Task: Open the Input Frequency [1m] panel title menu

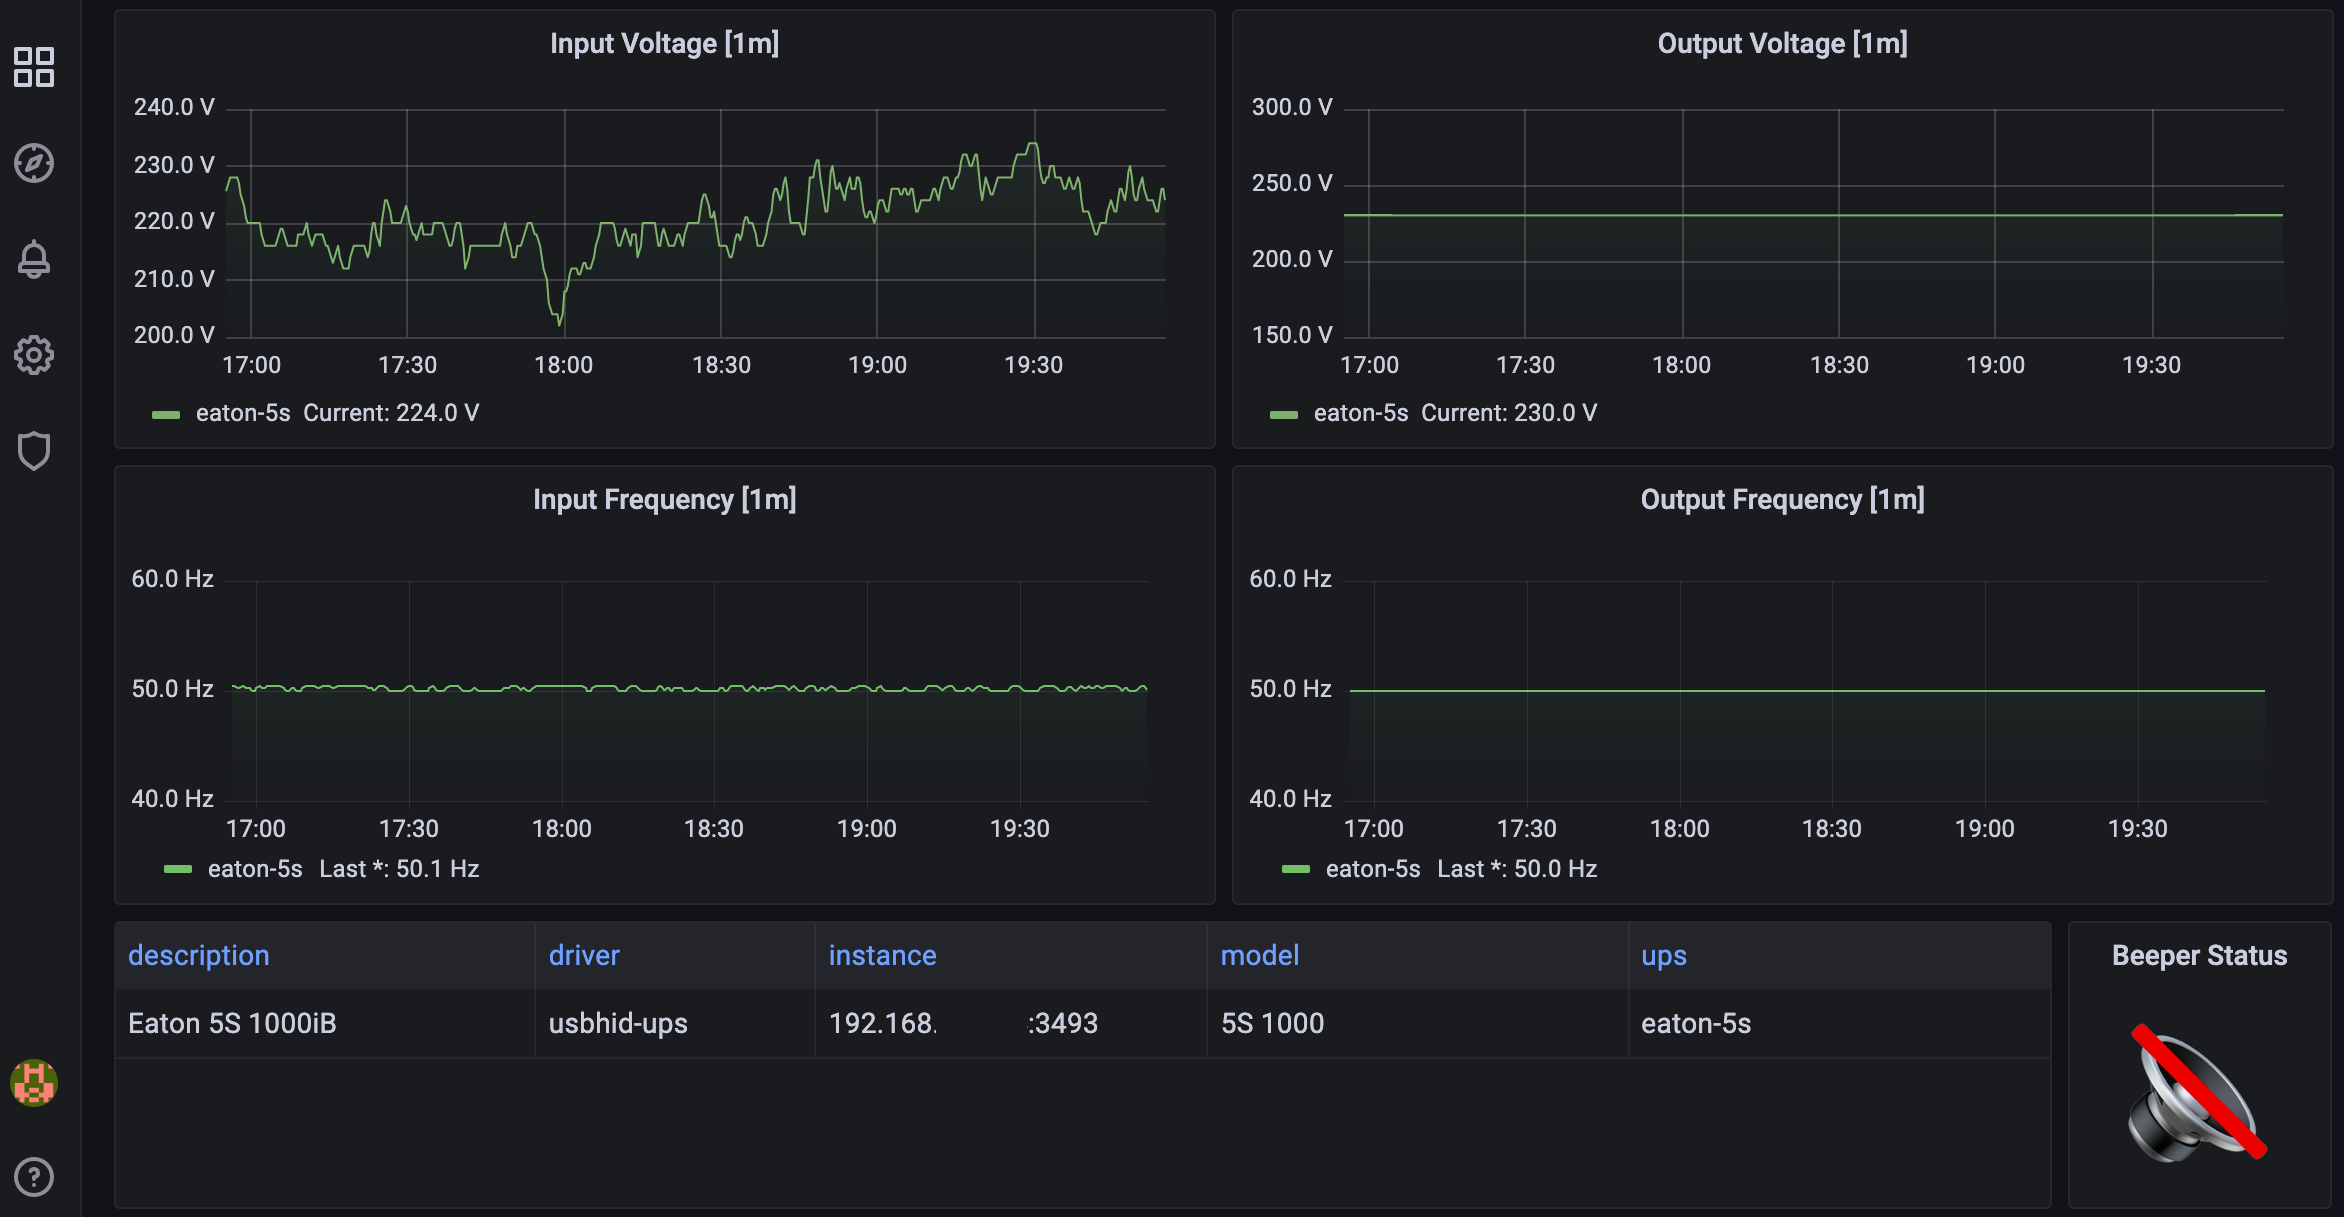Action: pos(664,500)
